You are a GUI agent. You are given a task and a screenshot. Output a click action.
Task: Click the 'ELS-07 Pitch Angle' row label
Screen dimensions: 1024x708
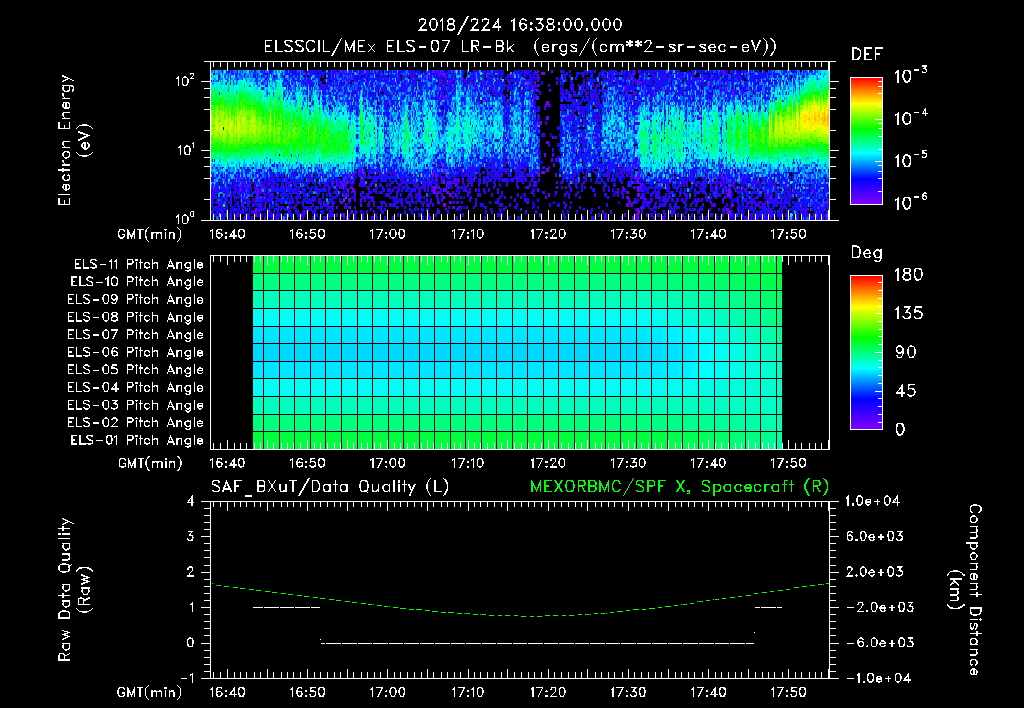tap(136, 335)
